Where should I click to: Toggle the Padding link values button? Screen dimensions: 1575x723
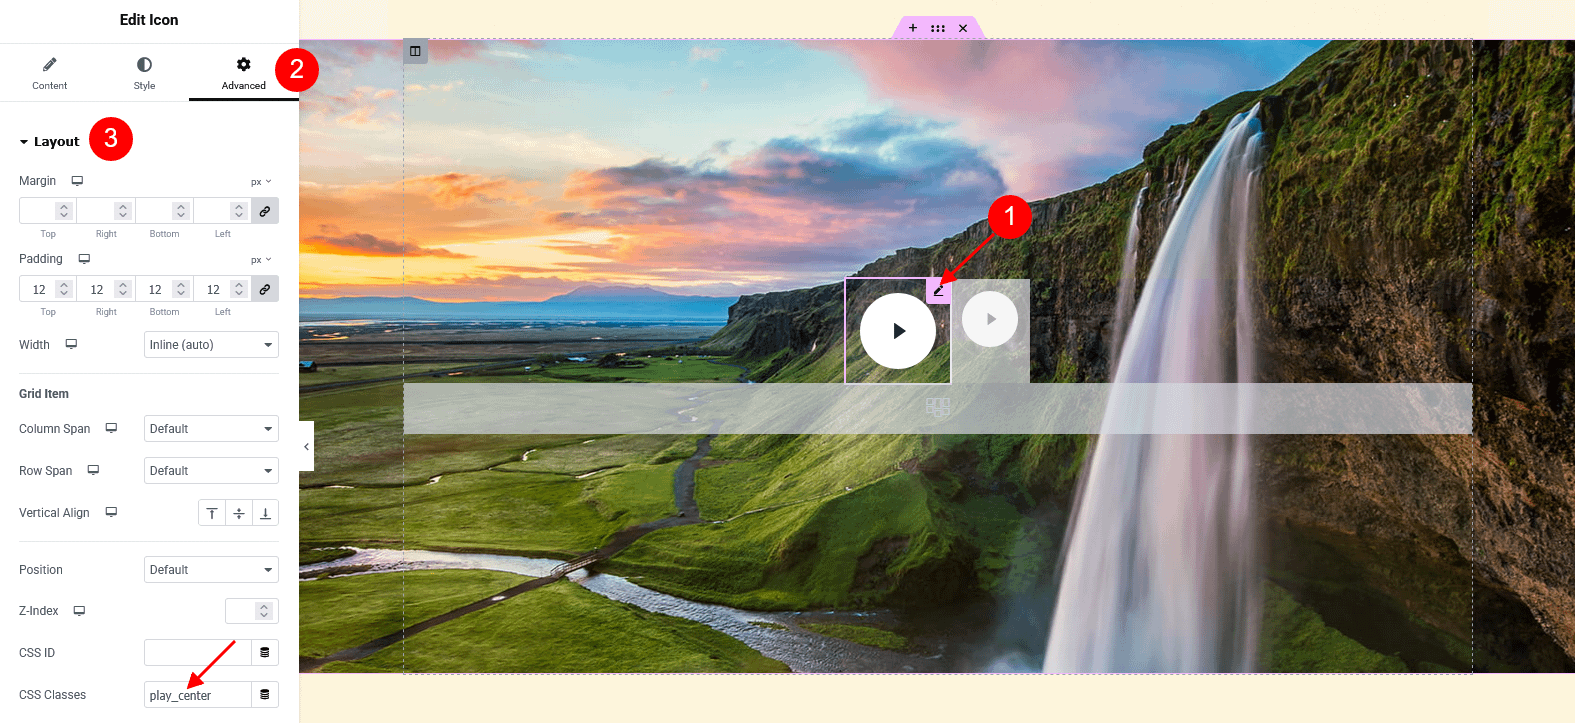pyautogui.click(x=265, y=289)
